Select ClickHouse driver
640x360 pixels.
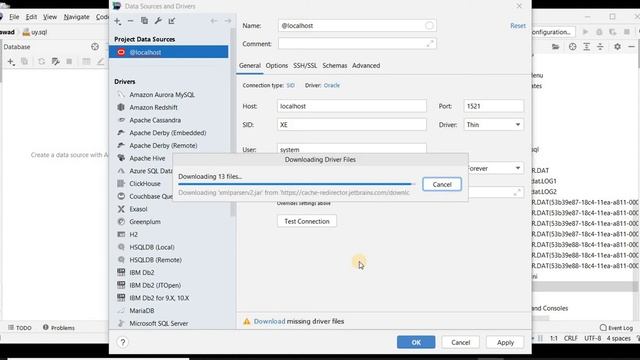coord(144,183)
